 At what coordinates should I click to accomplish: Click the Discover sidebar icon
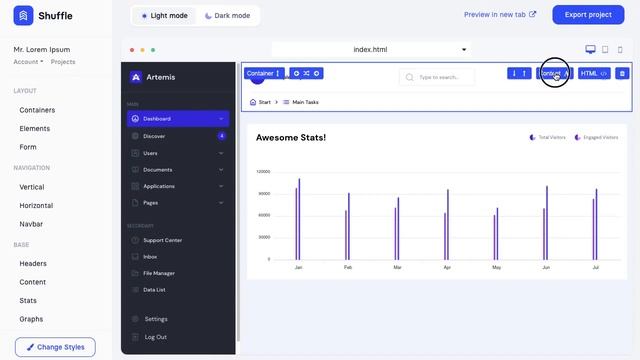[x=135, y=136]
